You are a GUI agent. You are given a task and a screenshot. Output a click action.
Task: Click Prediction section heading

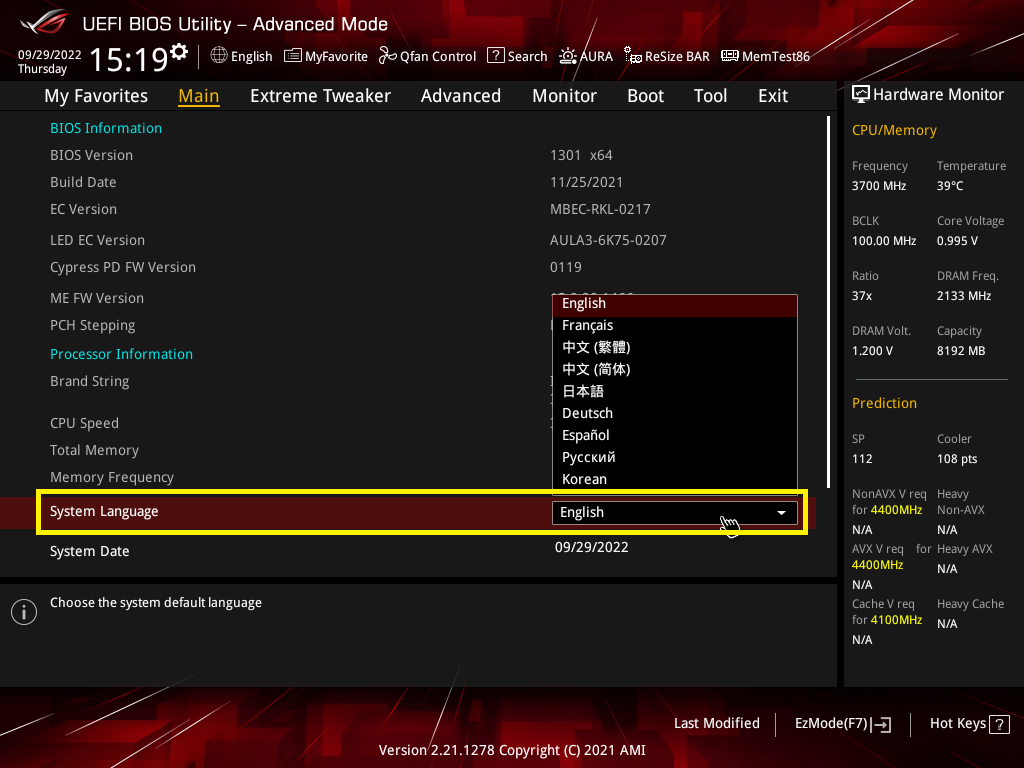pos(884,404)
